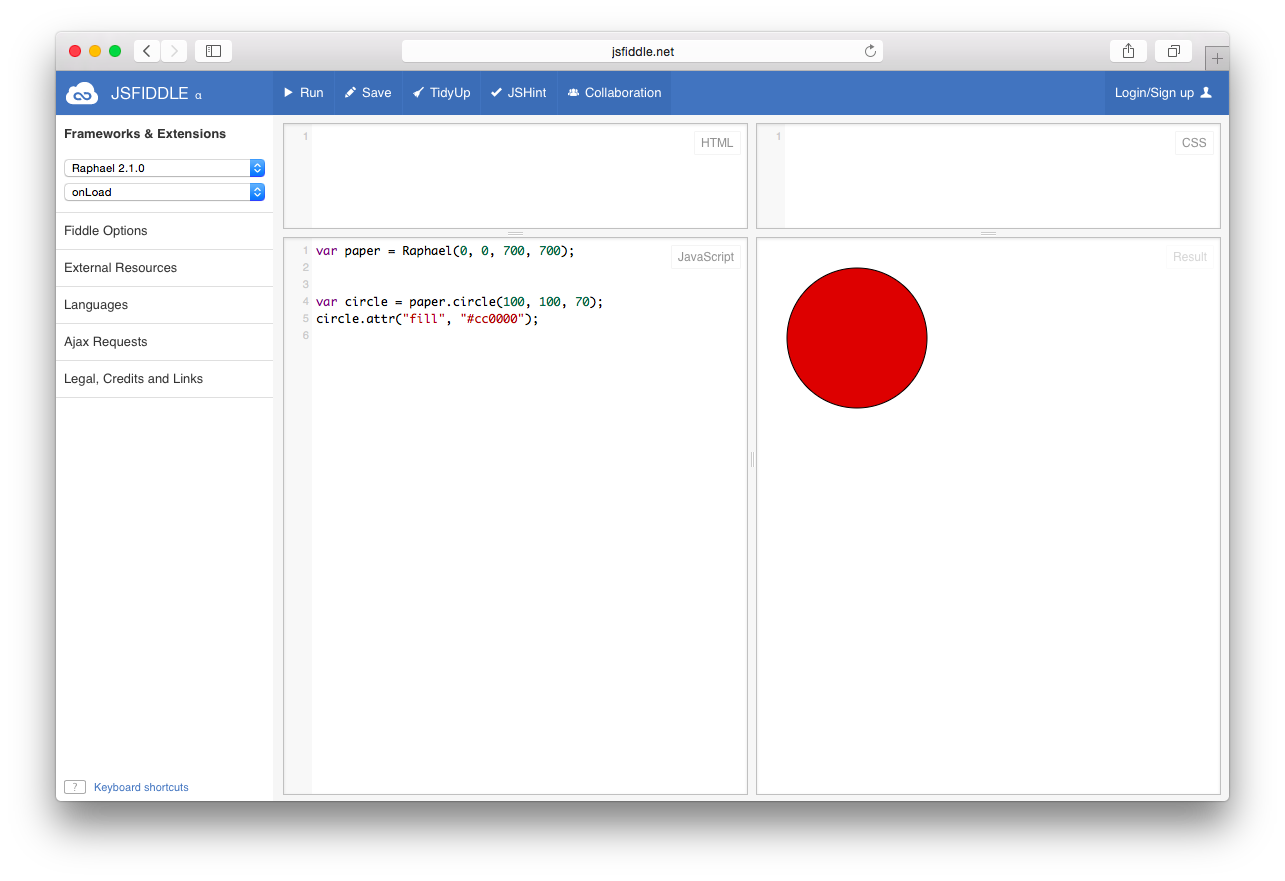Click the code line circle.attr("fill", "#cc0000");
The width and height of the screenshot is (1285, 881).
point(427,319)
